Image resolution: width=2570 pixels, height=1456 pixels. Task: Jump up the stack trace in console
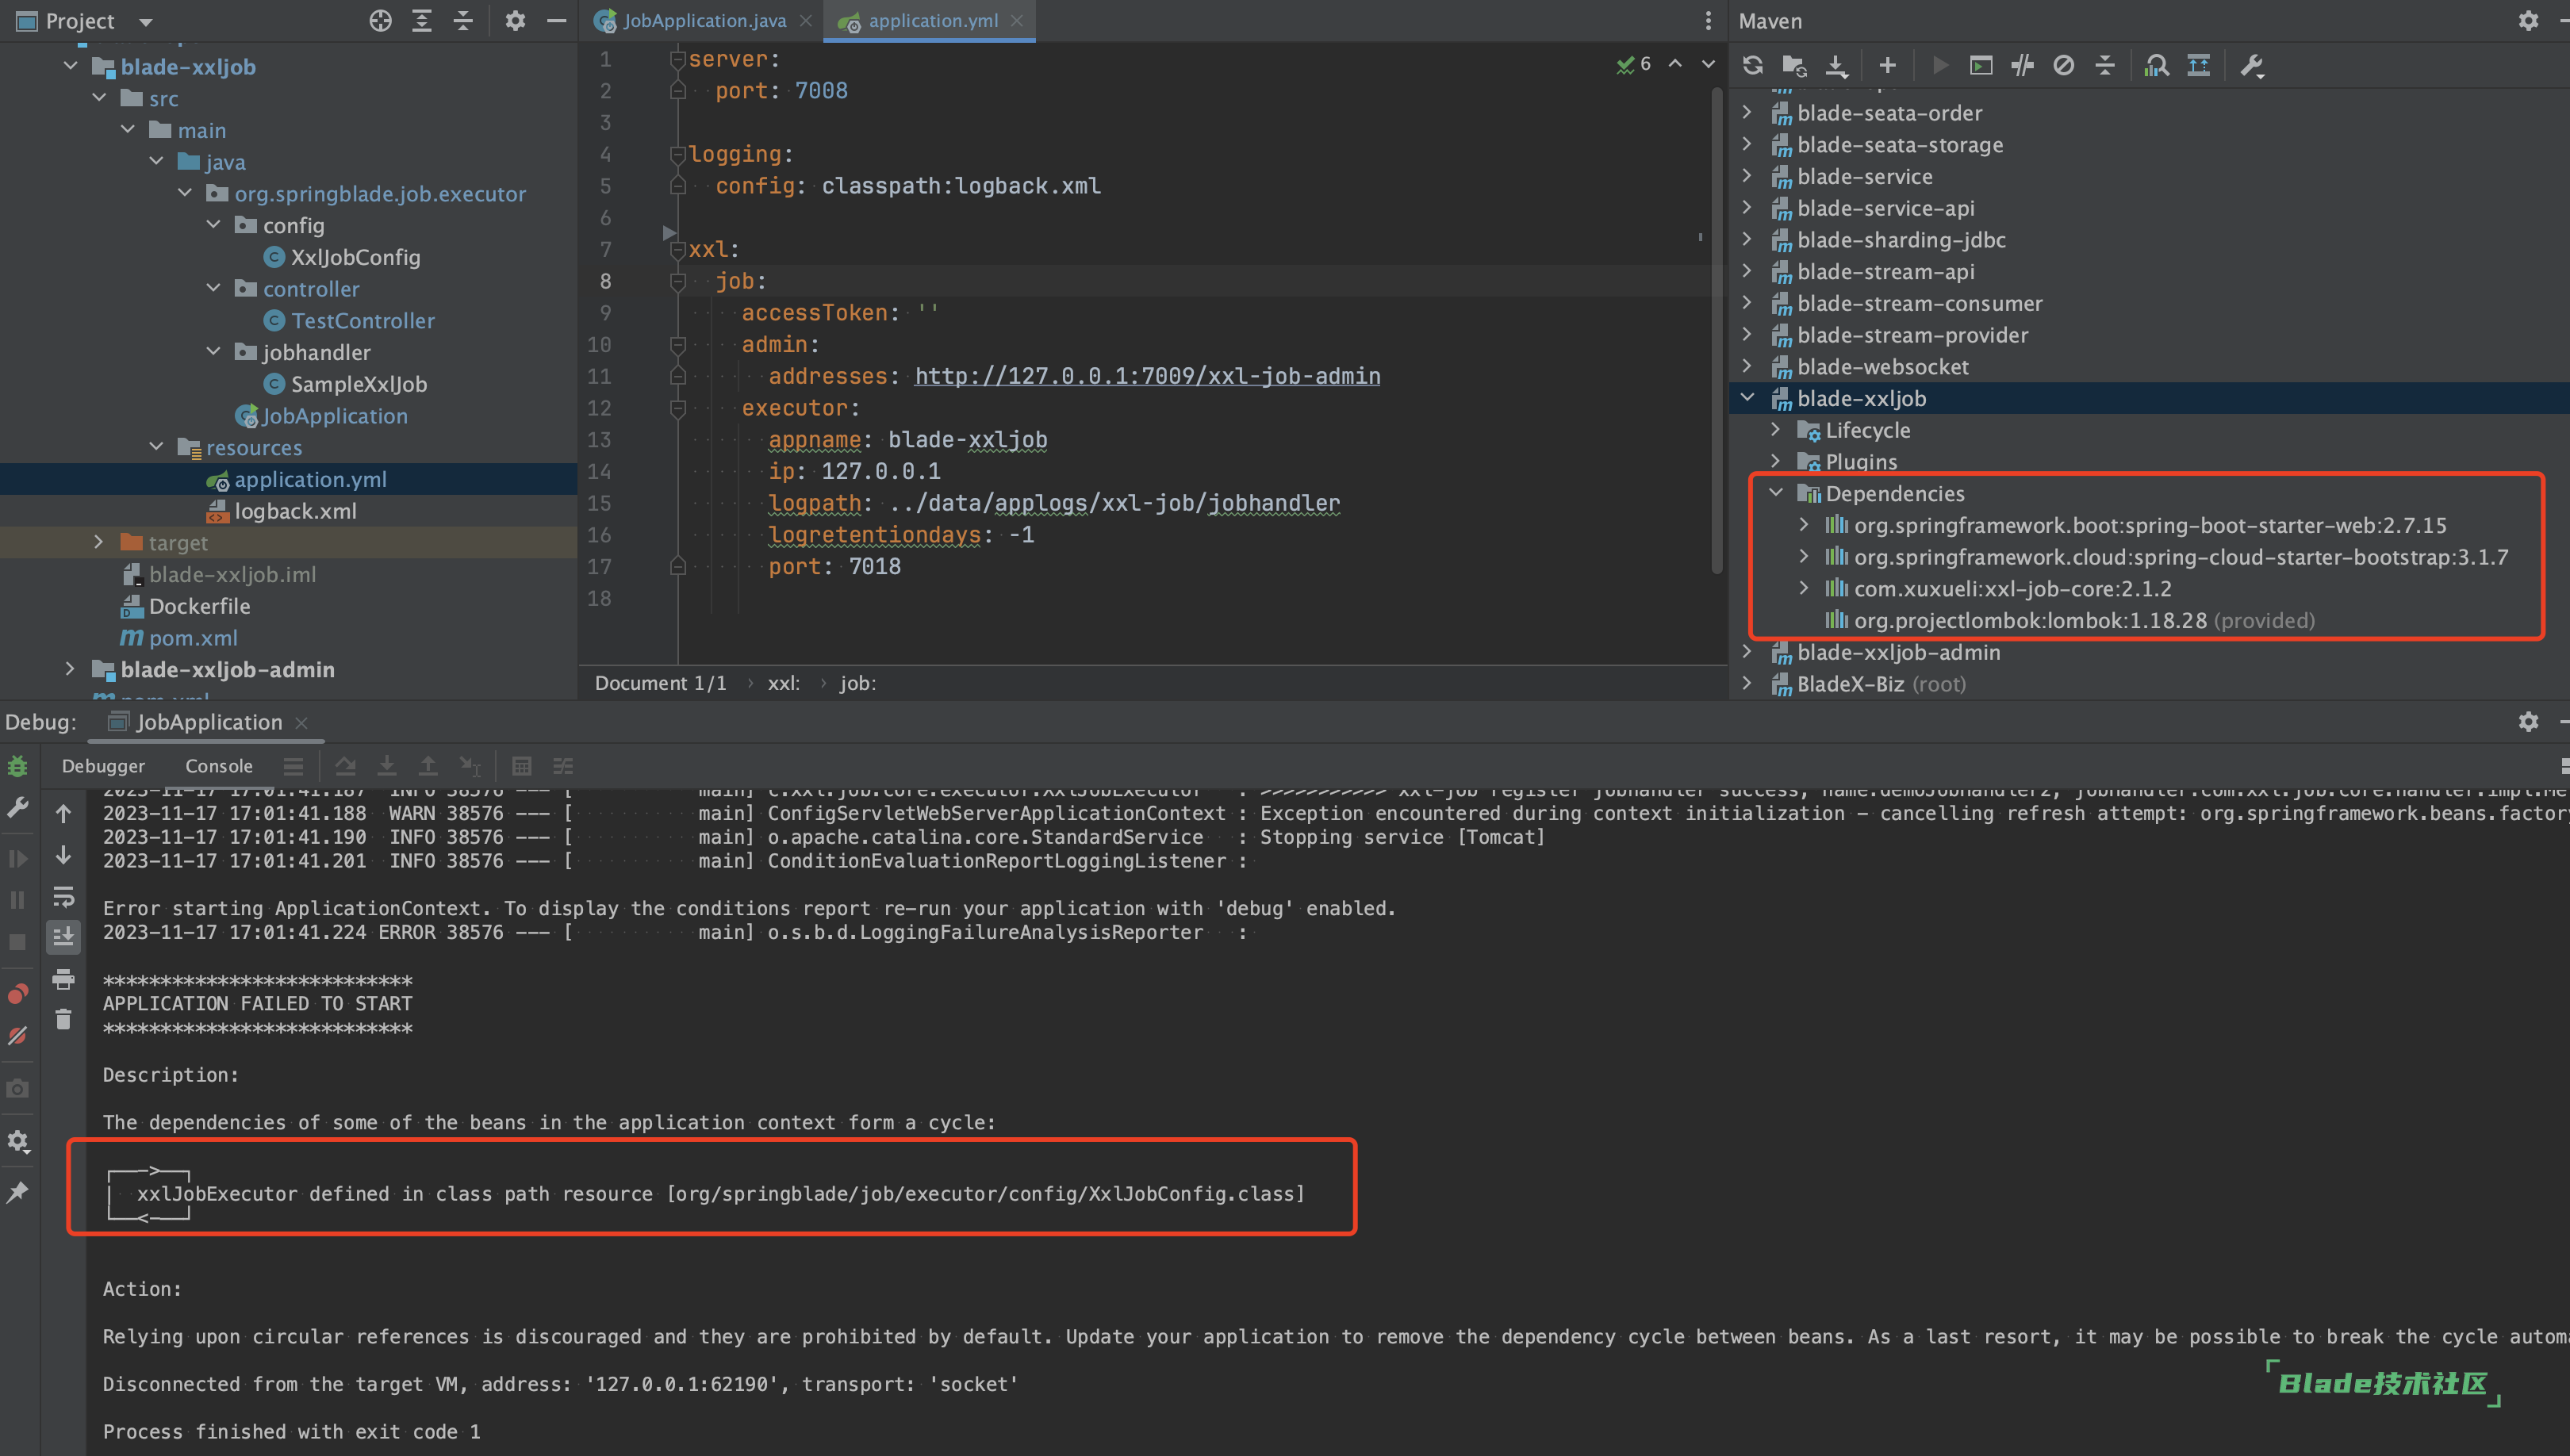click(63, 814)
